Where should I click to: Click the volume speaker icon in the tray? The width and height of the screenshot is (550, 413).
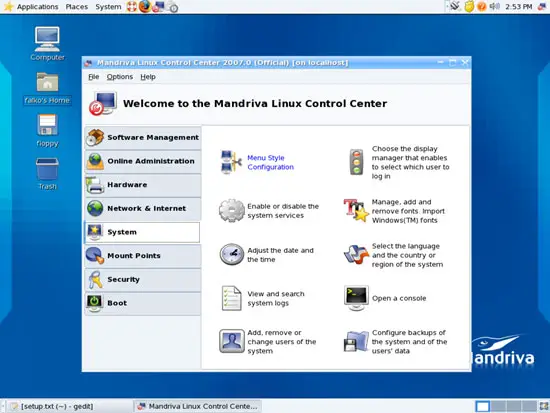pos(494,6)
